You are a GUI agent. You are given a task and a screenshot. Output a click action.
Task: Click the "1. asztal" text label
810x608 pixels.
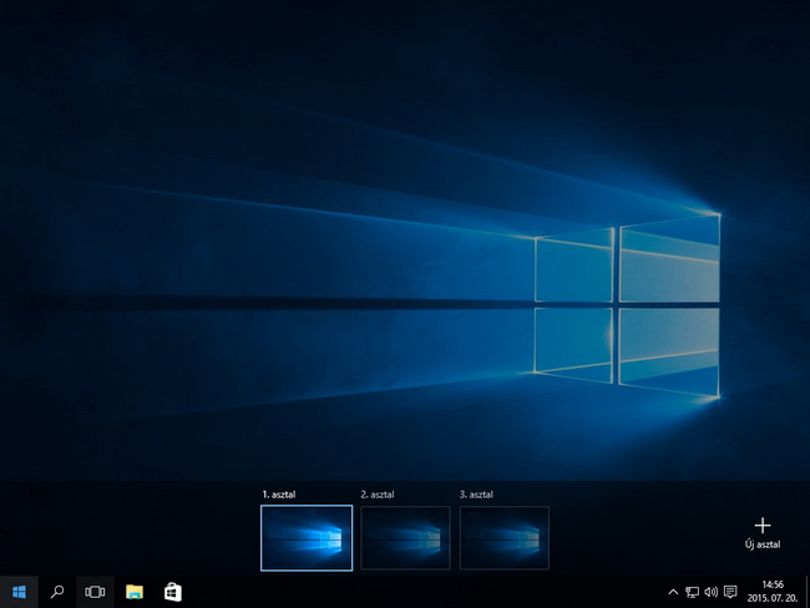279,494
